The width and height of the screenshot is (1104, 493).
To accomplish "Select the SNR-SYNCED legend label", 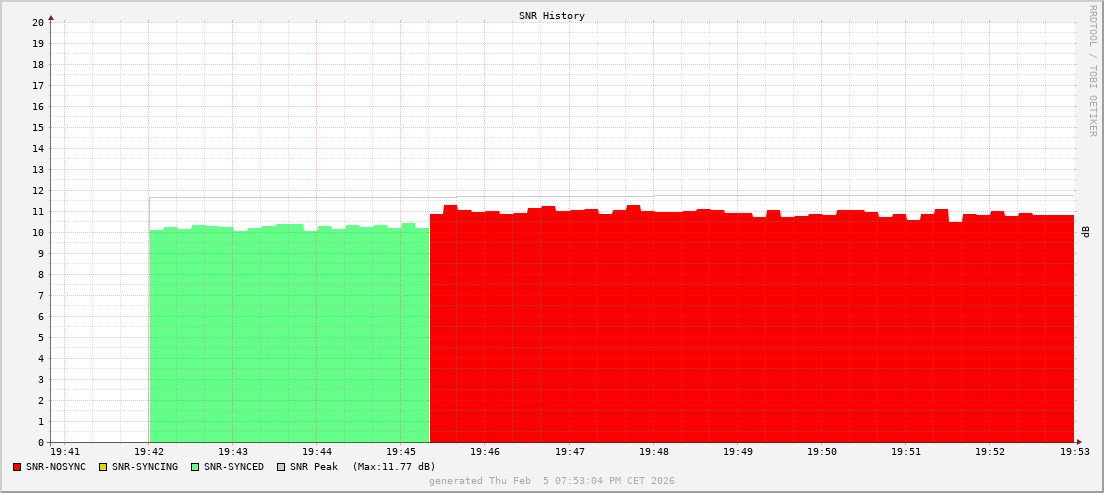I will 234,467.
